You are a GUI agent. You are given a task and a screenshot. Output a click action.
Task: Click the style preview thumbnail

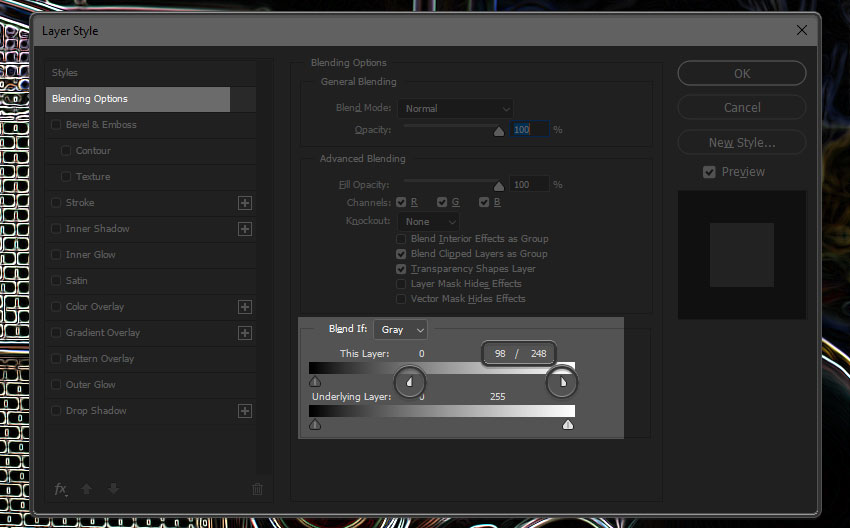[x=742, y=255]
